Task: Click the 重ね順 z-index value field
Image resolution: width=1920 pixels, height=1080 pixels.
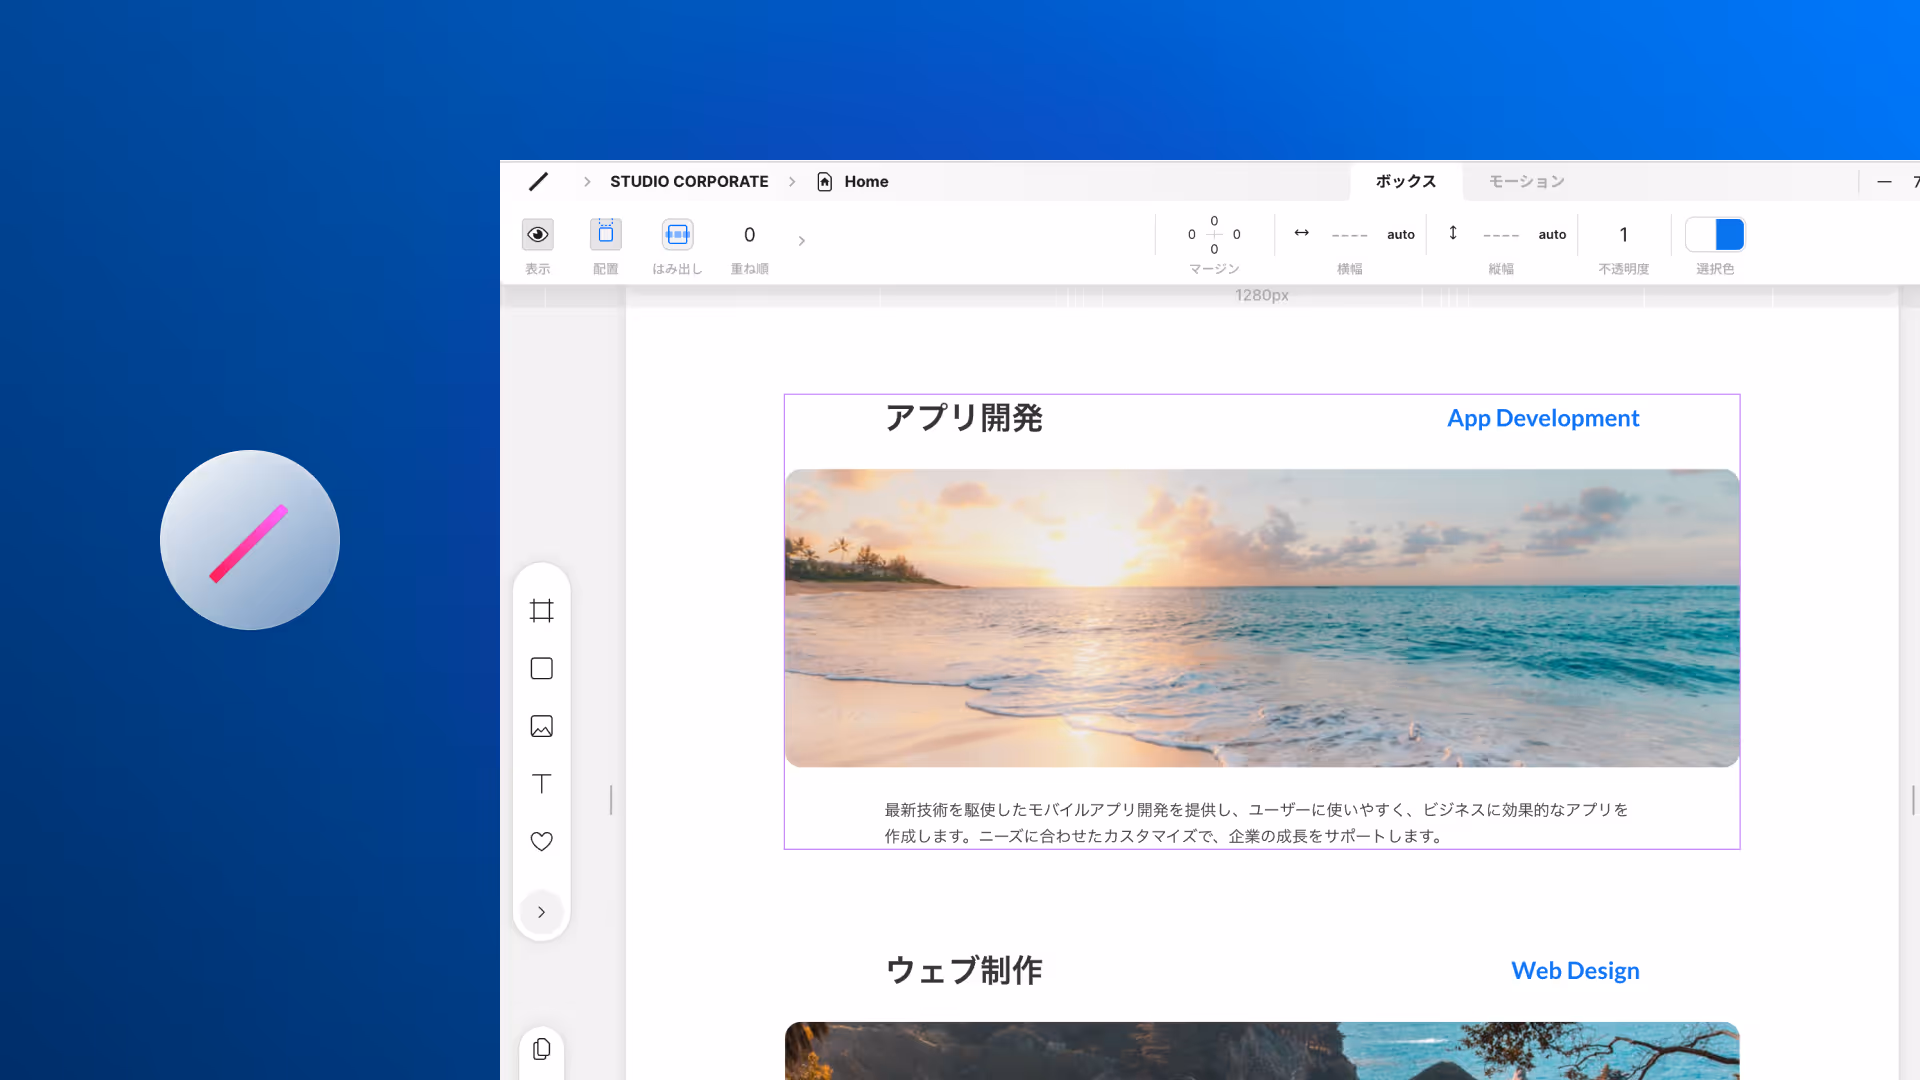Action: pyautogui.click(x=749, y=234)
